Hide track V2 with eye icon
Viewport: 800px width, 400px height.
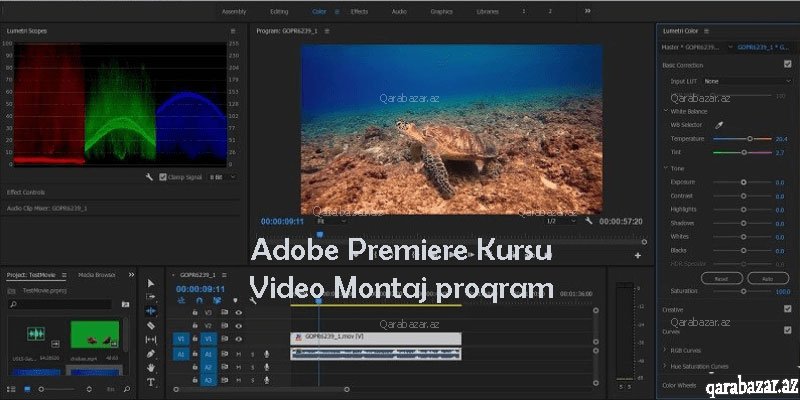click(x=238, y=326)
